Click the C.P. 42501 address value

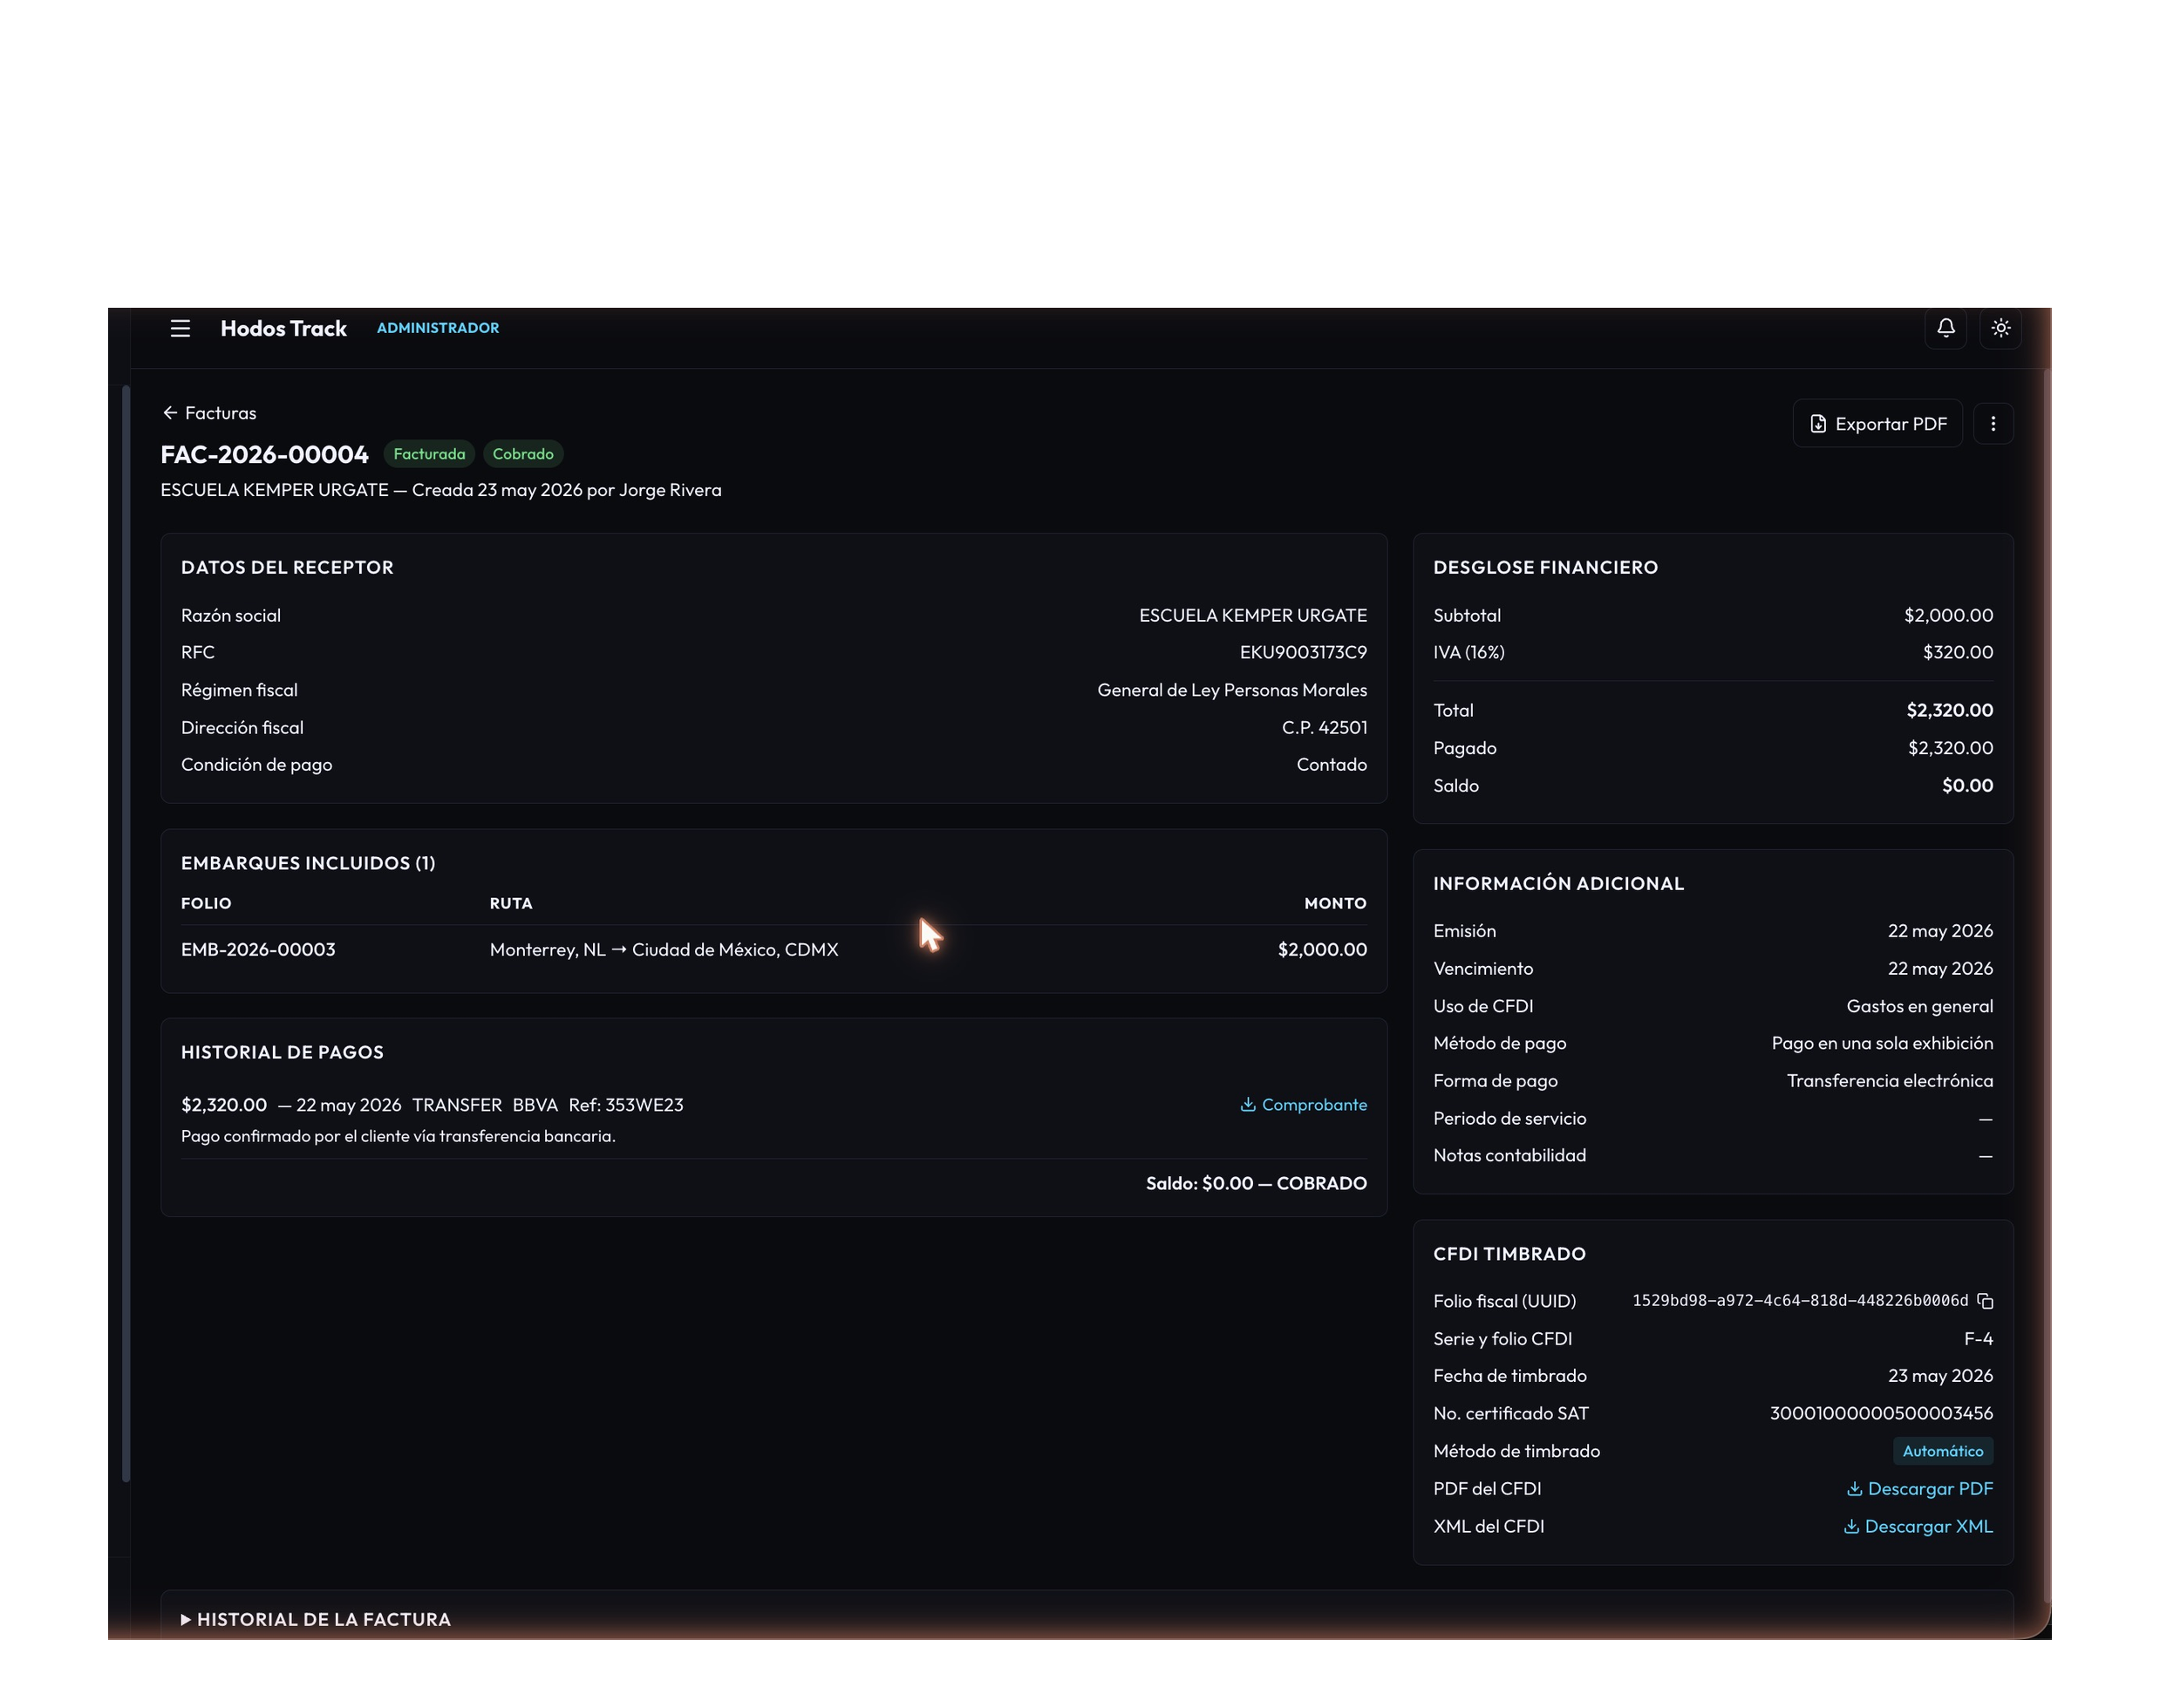[1324, 728]
